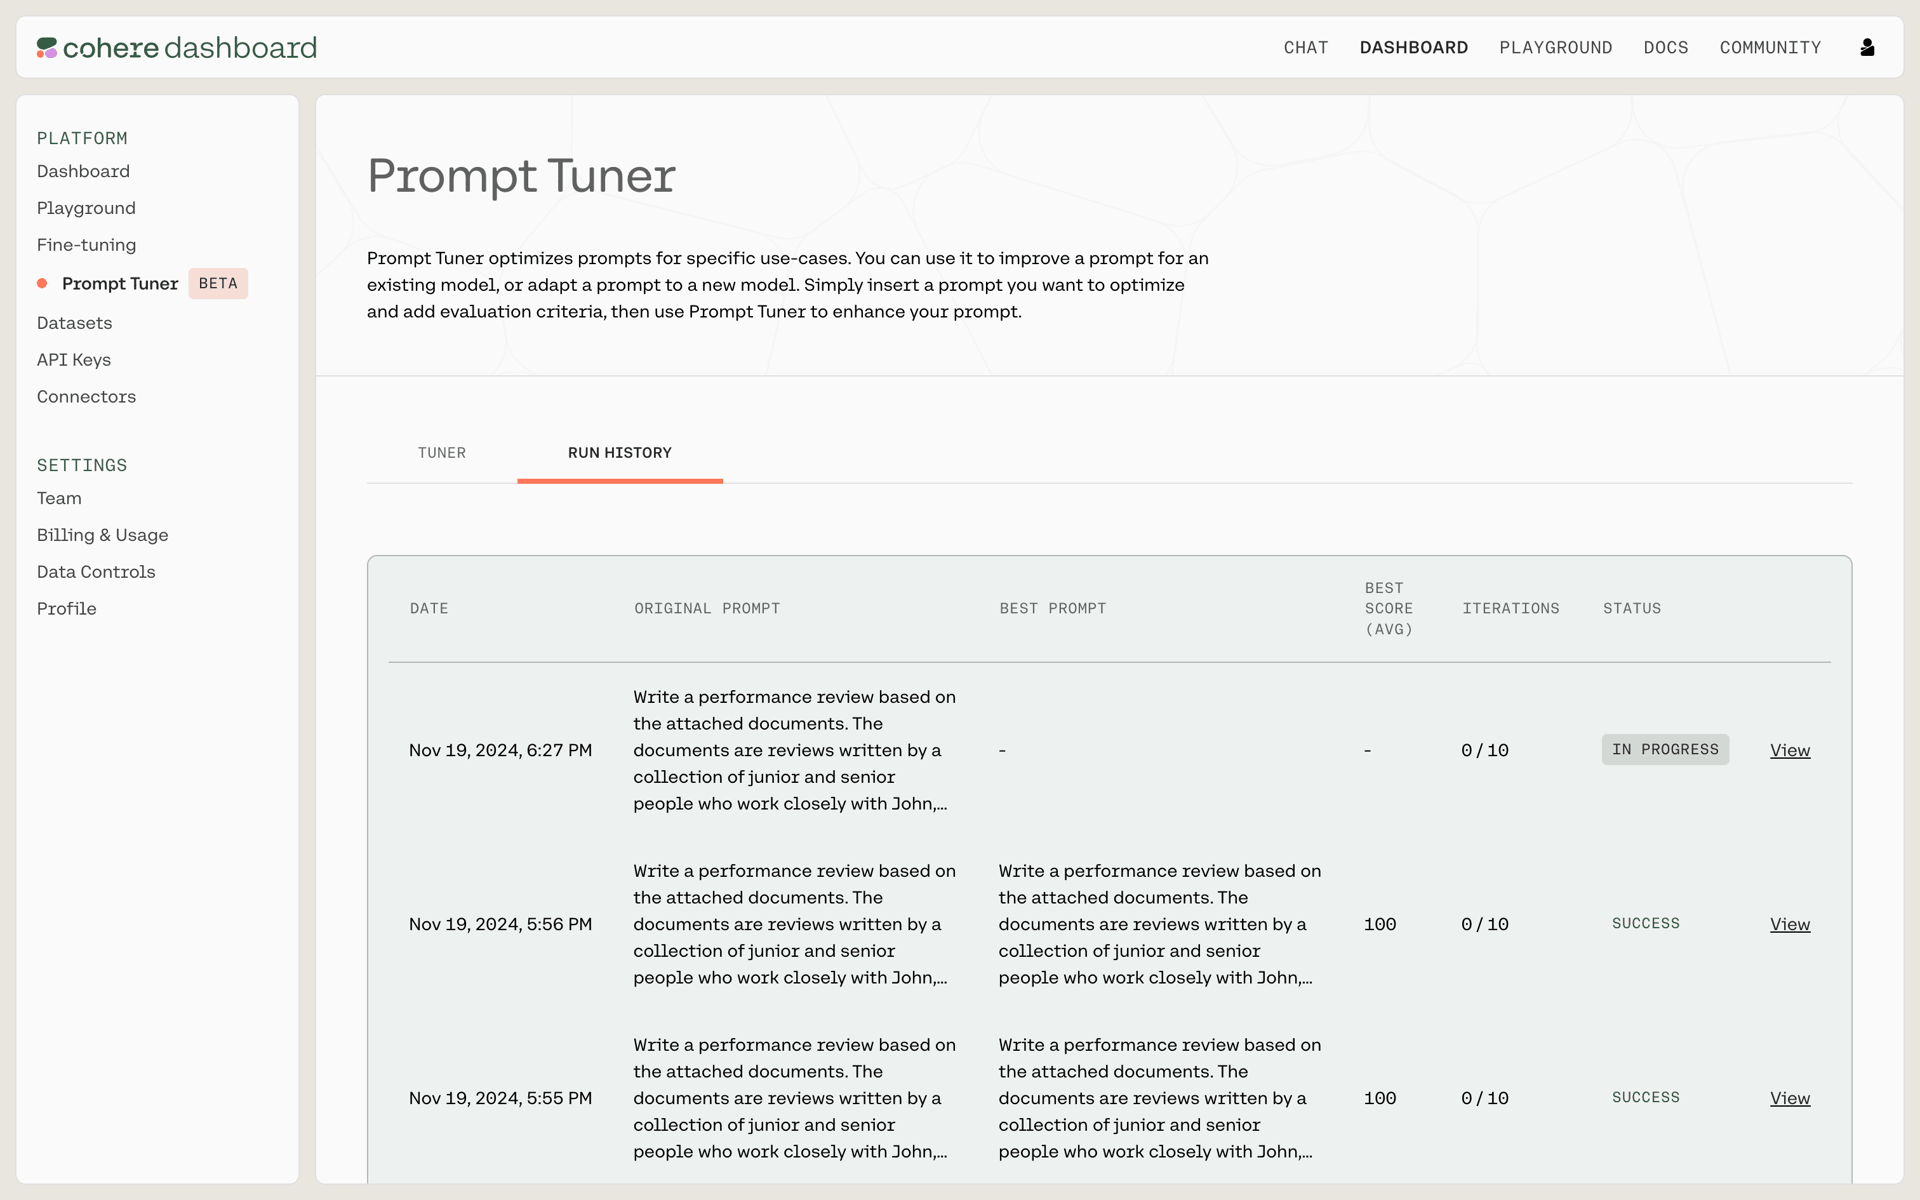Visit Community in the top navigation
1920x1200 pixels.
coord(1770,47)
